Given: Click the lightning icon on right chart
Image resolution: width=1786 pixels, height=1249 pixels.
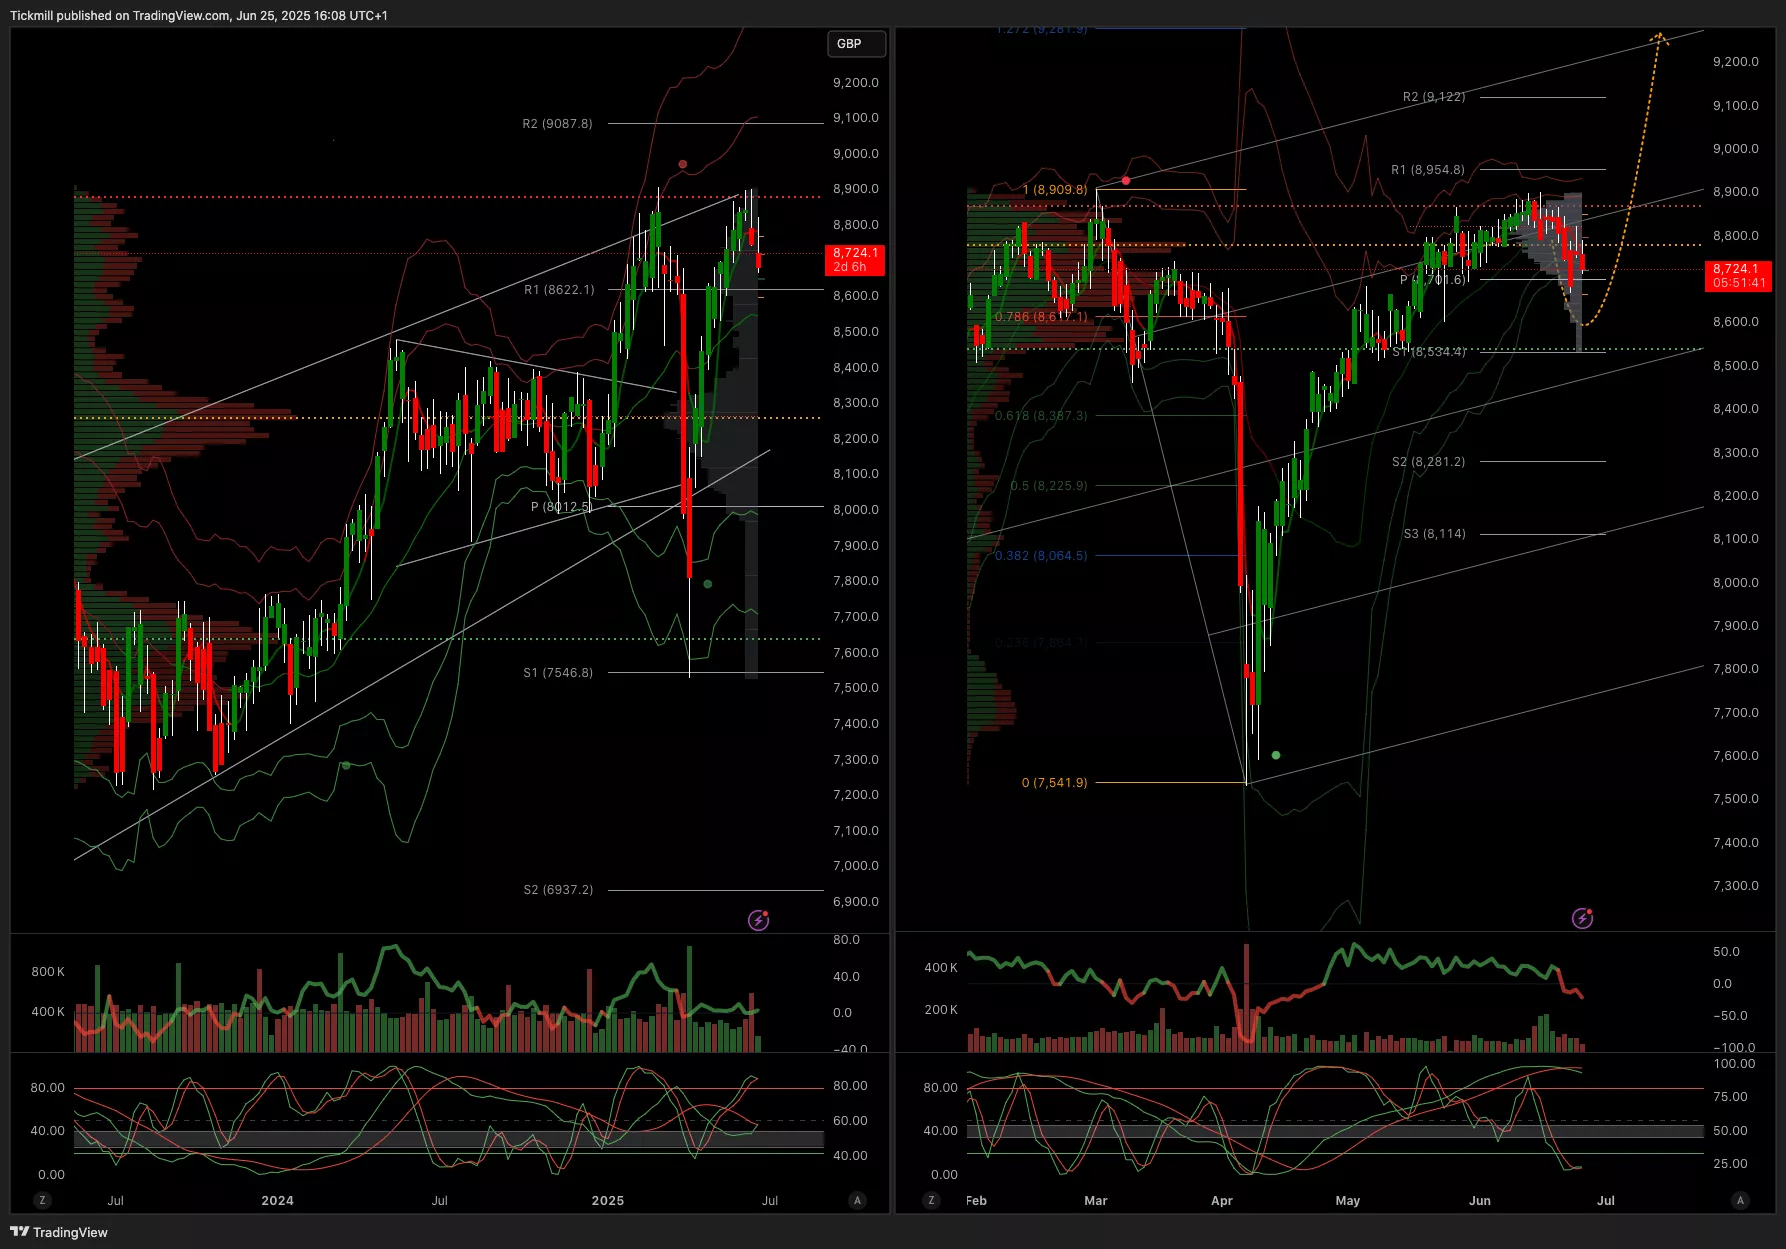Looking at the screenshot, I should point(1582,918).
